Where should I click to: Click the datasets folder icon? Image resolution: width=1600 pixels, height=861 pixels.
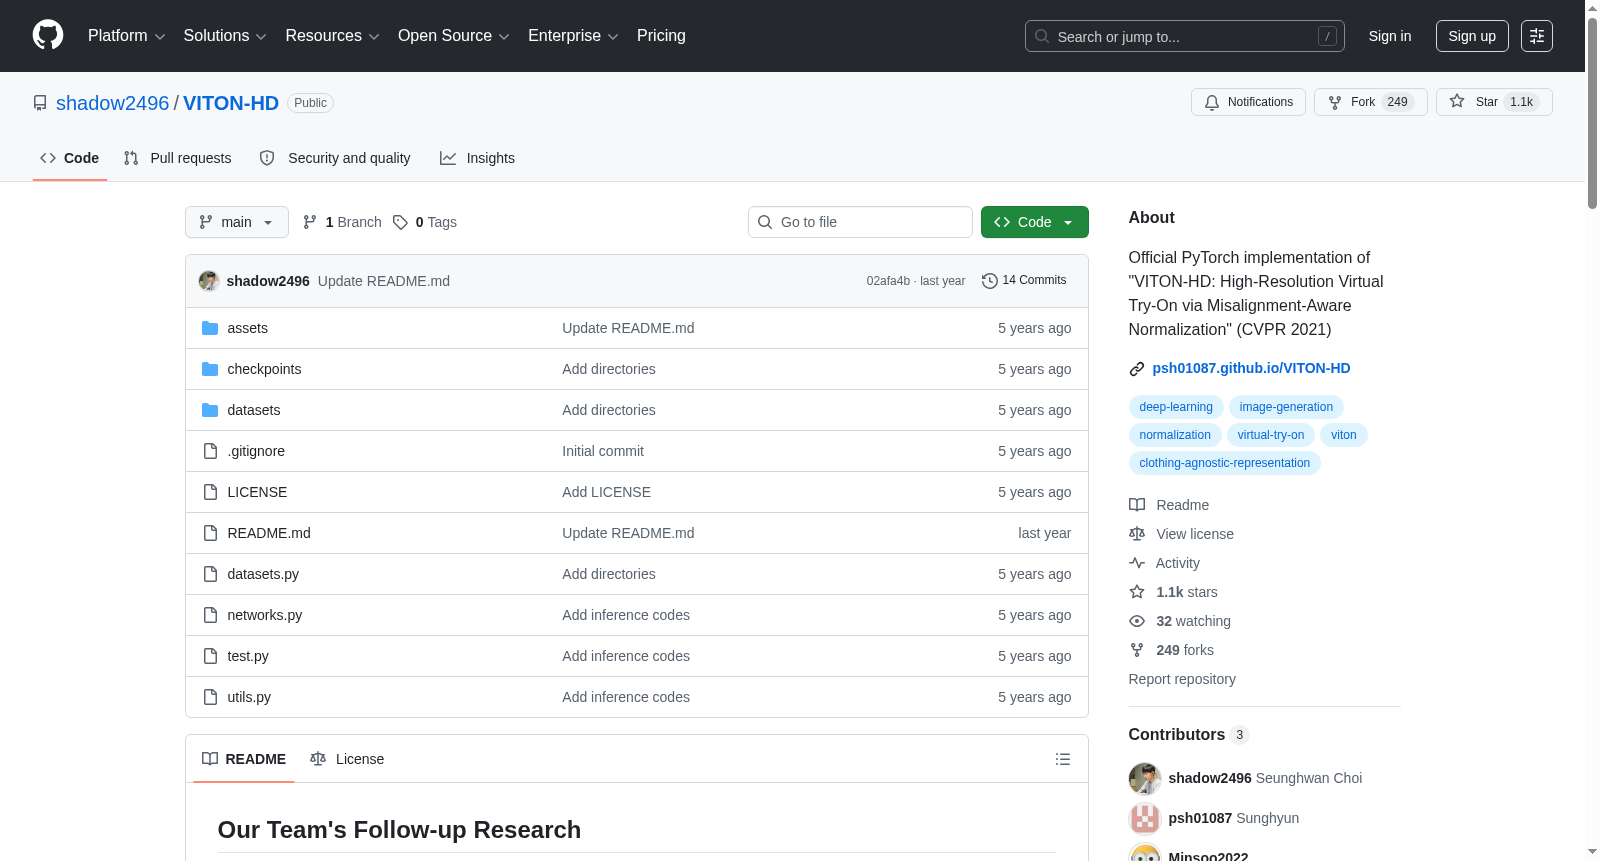click(x=210, y=410)
